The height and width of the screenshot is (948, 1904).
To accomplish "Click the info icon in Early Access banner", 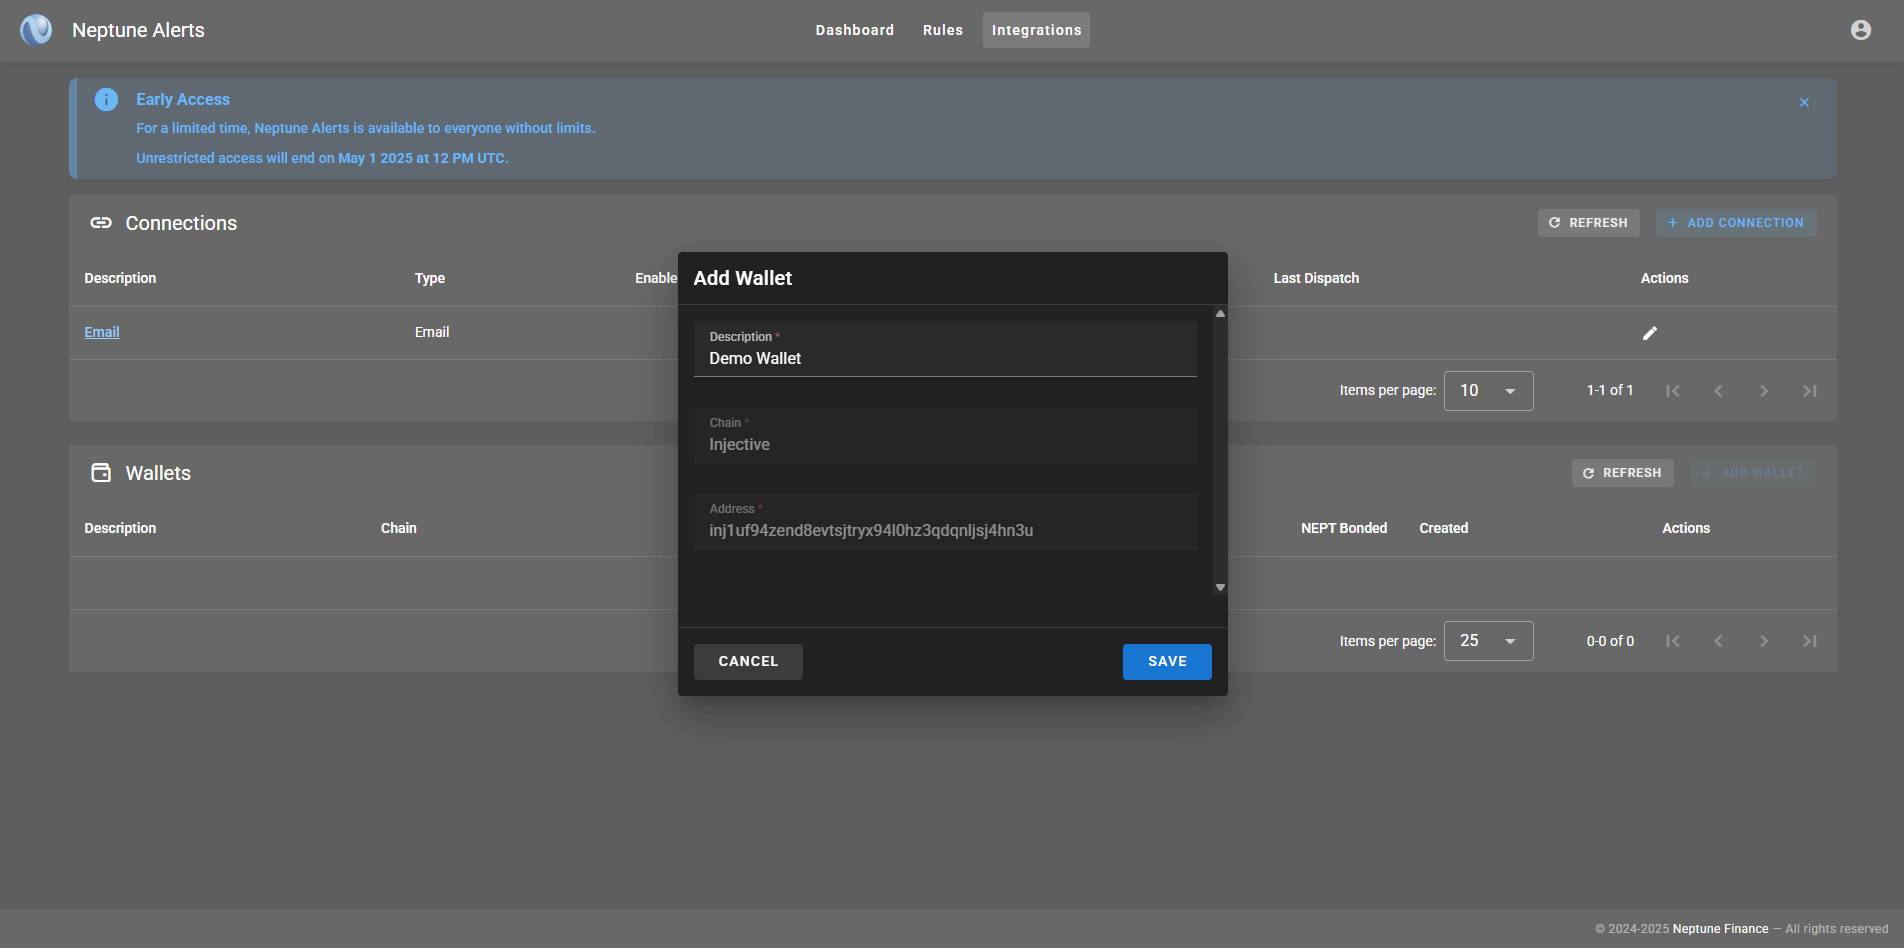I will (x=106, y=100).
